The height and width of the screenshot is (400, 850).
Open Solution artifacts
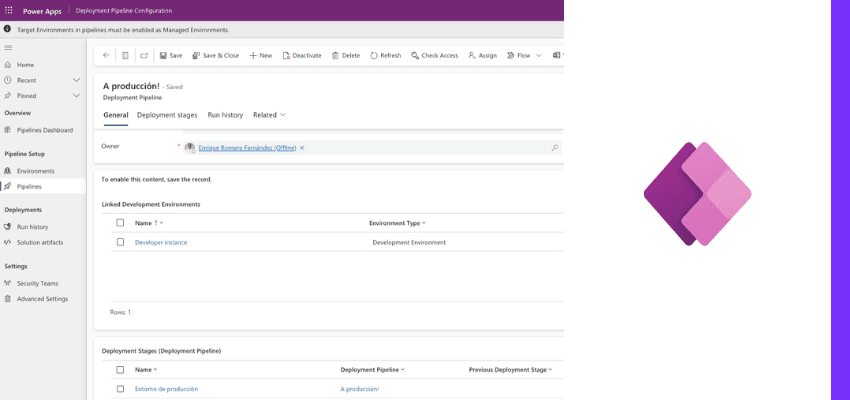click(x=40, y=242)
